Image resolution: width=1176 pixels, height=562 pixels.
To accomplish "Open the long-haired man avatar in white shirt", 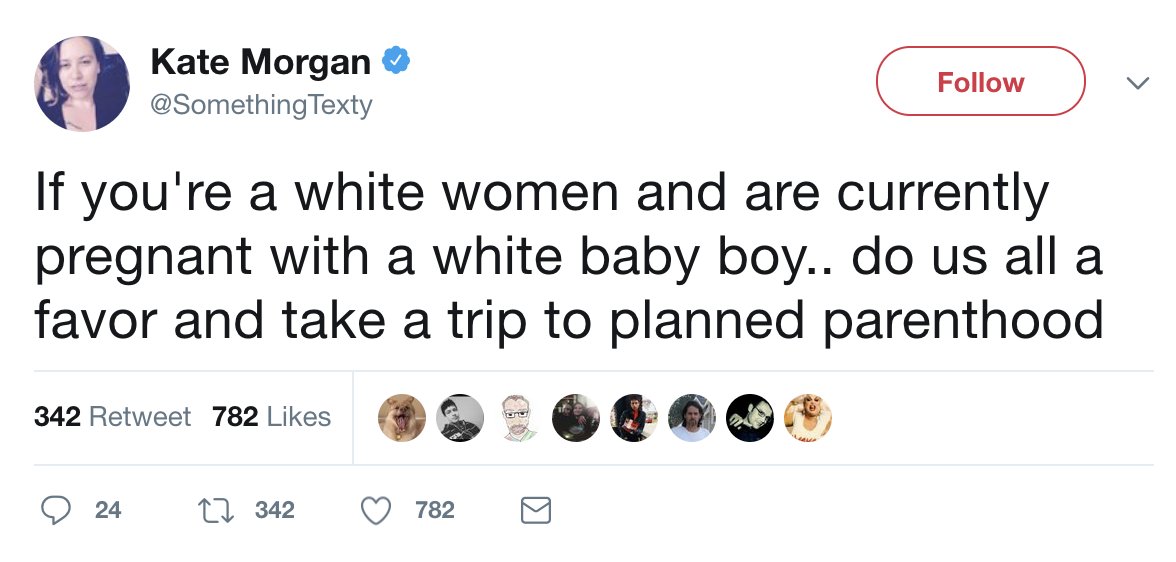I will pyautogui.click(x=692, y=418).
